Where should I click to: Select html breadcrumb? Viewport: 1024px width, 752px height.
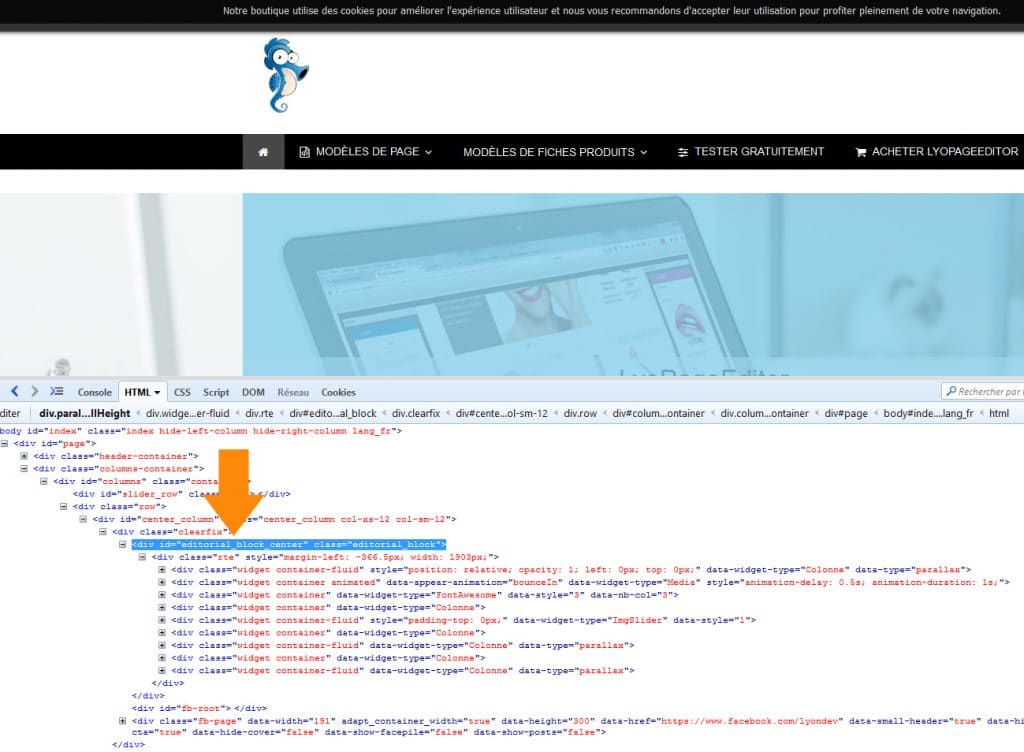click(999, 413)
